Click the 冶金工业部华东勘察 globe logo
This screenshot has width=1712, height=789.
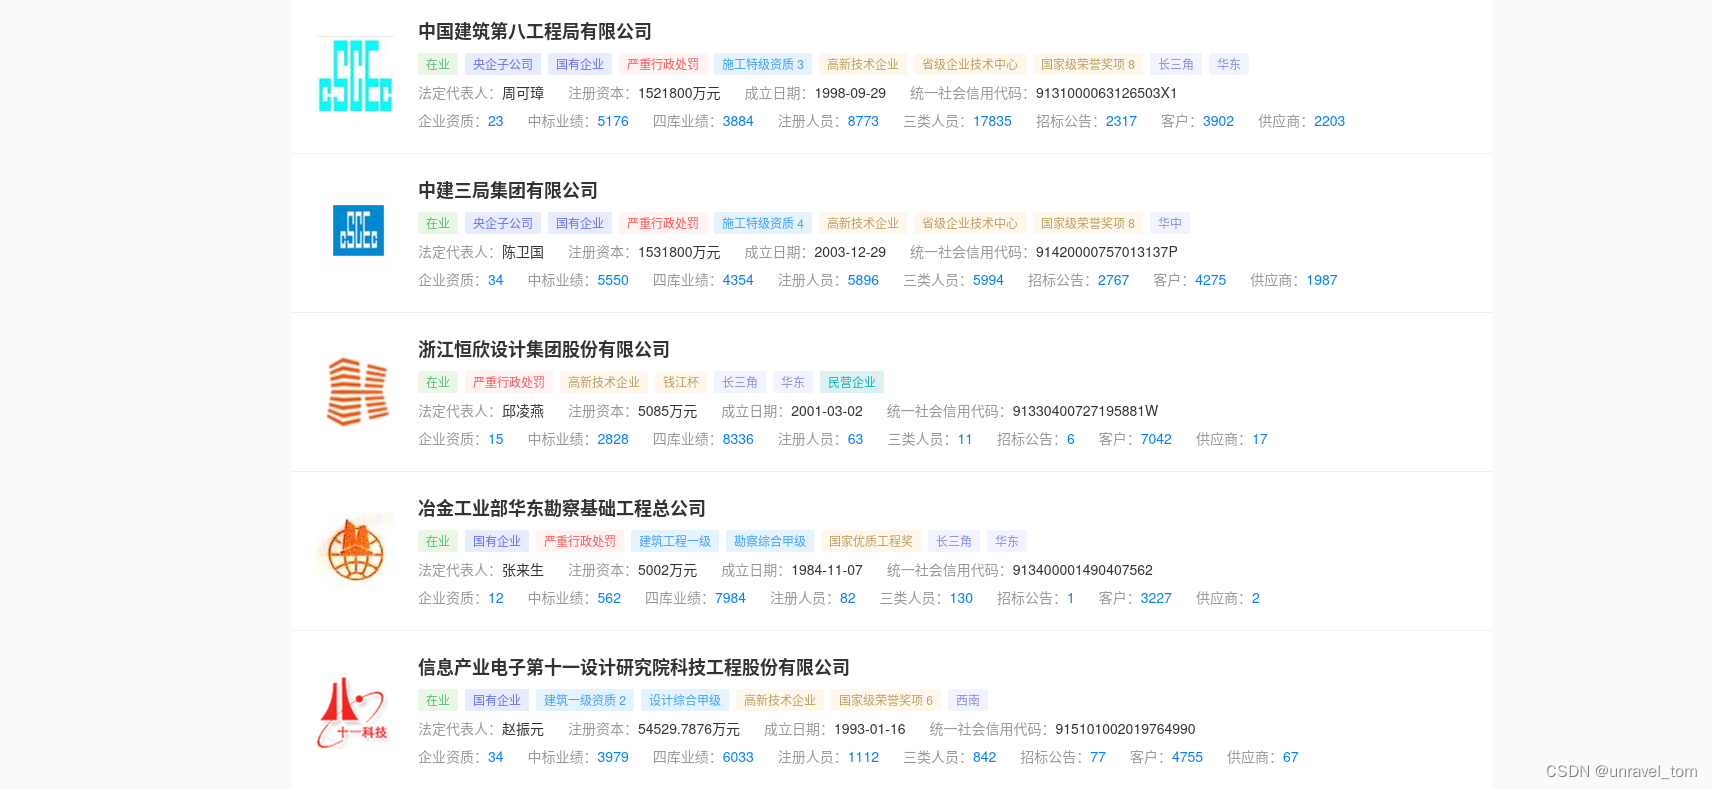point(355,550)
